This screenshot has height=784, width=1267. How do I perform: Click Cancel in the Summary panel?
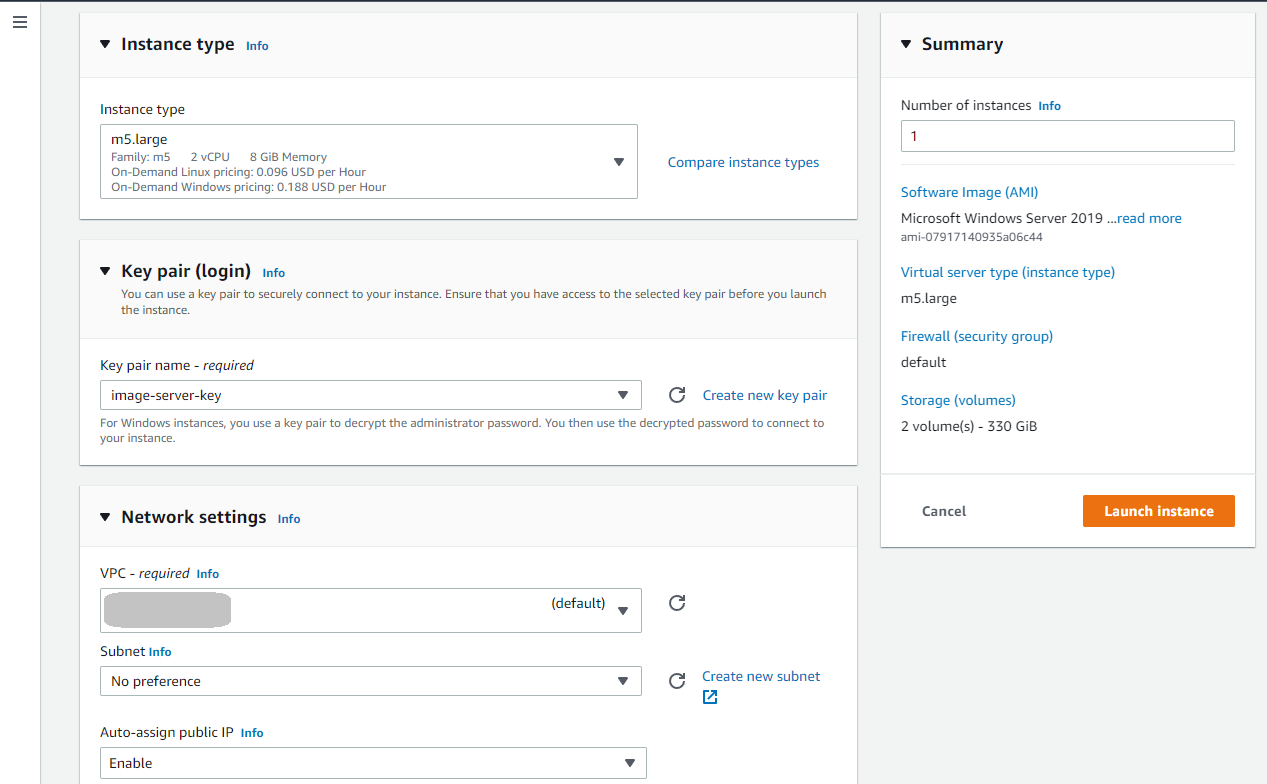(x=943, y=511)
